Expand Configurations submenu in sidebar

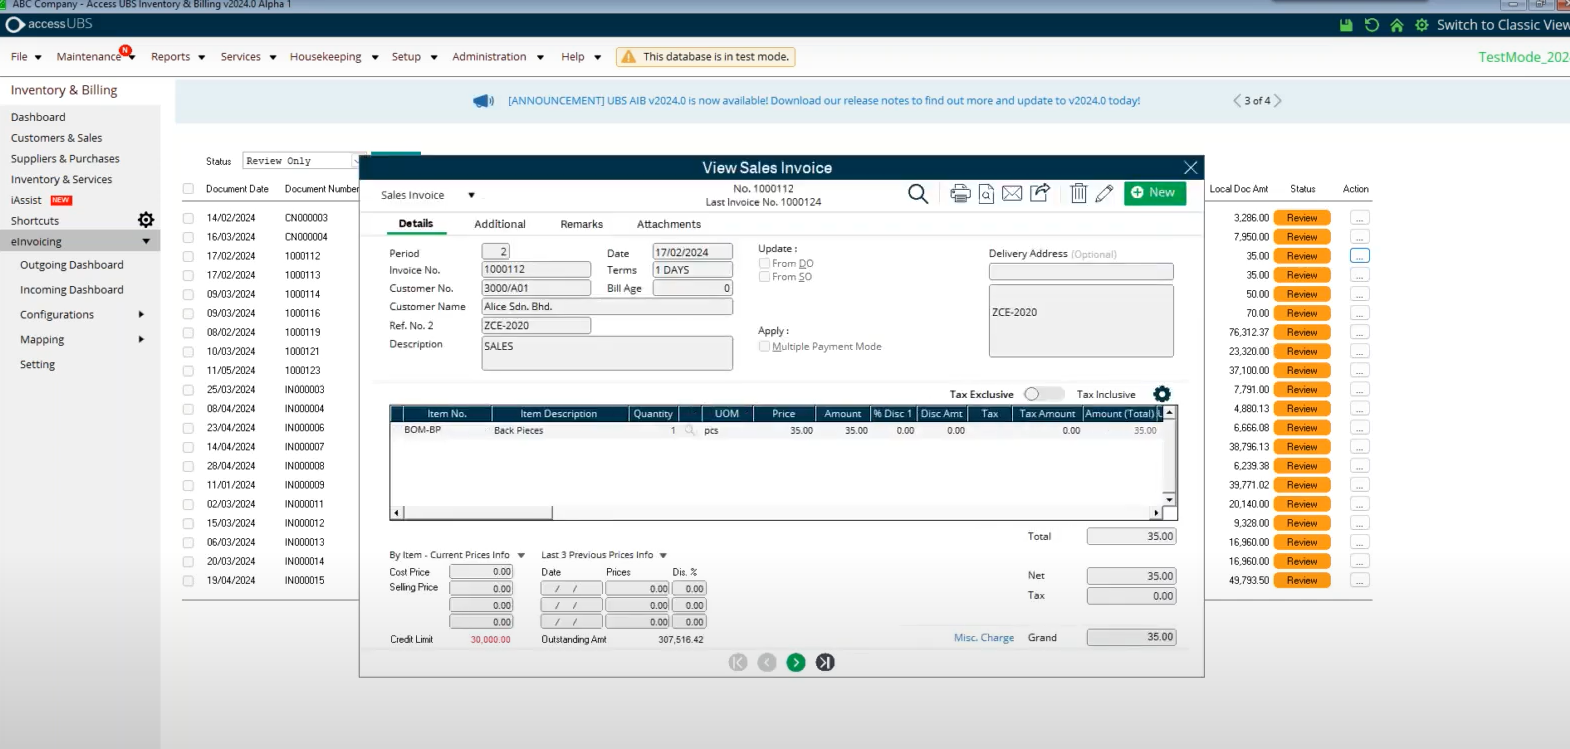click(x=141, y=314)
